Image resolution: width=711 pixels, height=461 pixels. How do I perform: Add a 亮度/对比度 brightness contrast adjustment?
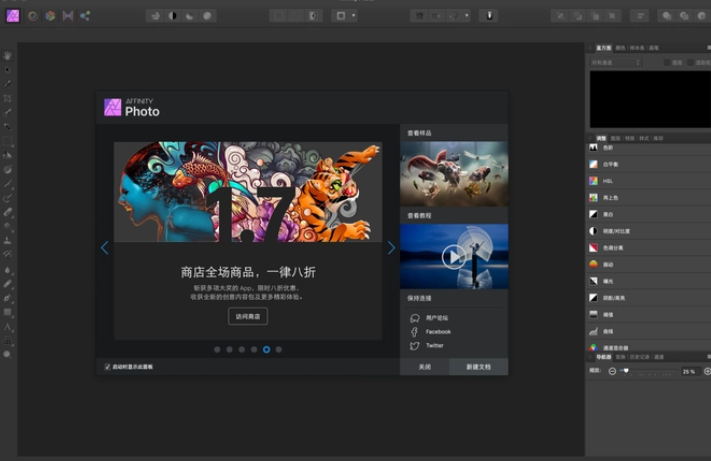click(x=648, y=231)
